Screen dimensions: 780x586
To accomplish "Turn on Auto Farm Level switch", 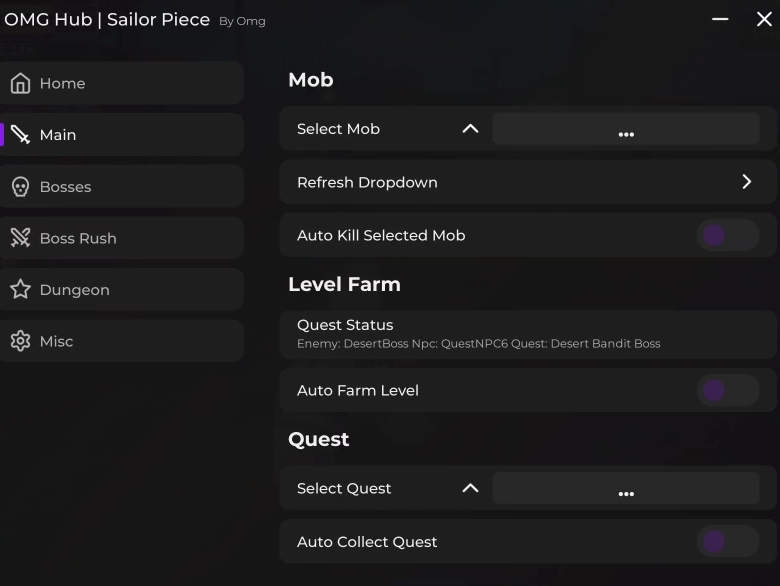I will pos(727,390).
